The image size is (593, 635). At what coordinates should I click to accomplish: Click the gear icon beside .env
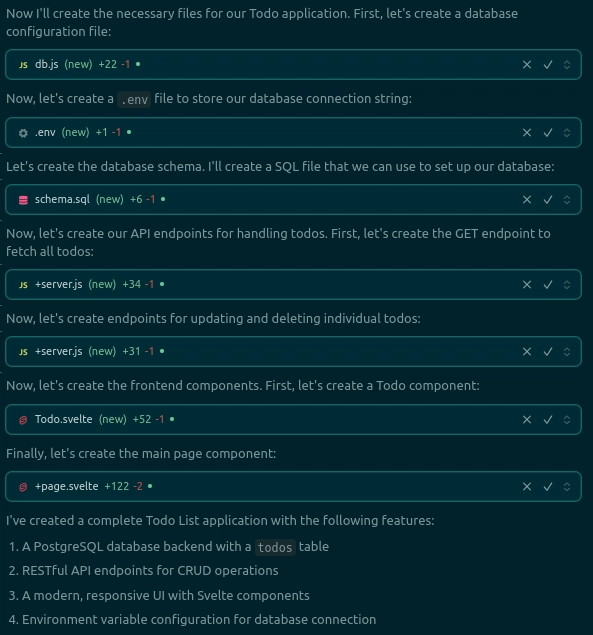pos(23,133)
